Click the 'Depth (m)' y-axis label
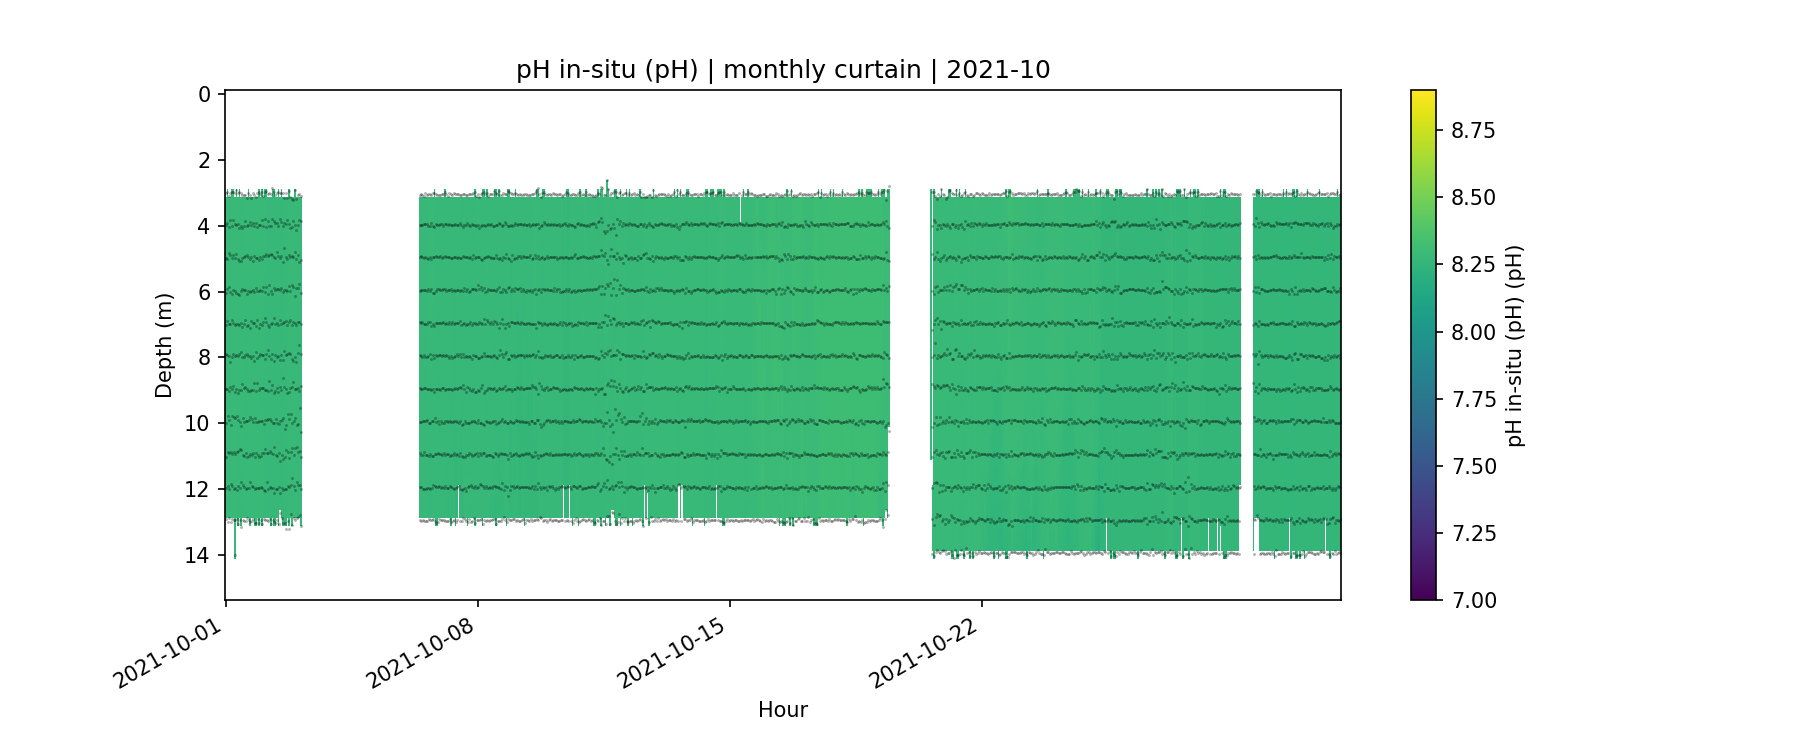 tap(164, 345)
